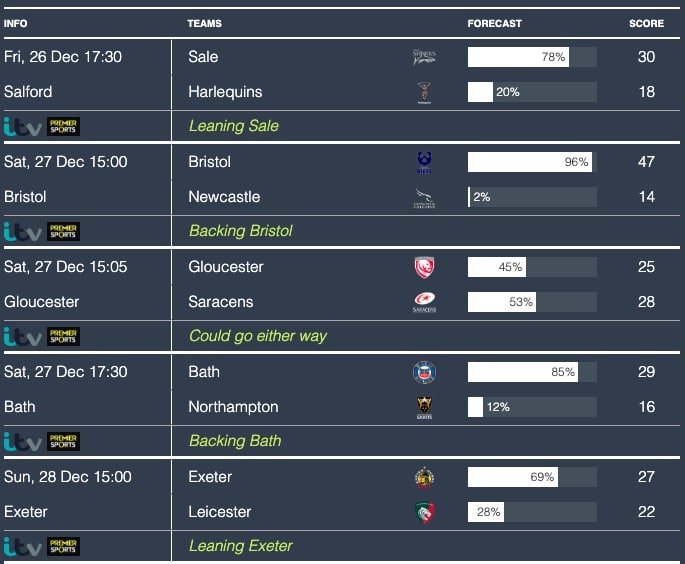Click the SCORE column header
Screen dimensions: 685x564
(646, 23)
